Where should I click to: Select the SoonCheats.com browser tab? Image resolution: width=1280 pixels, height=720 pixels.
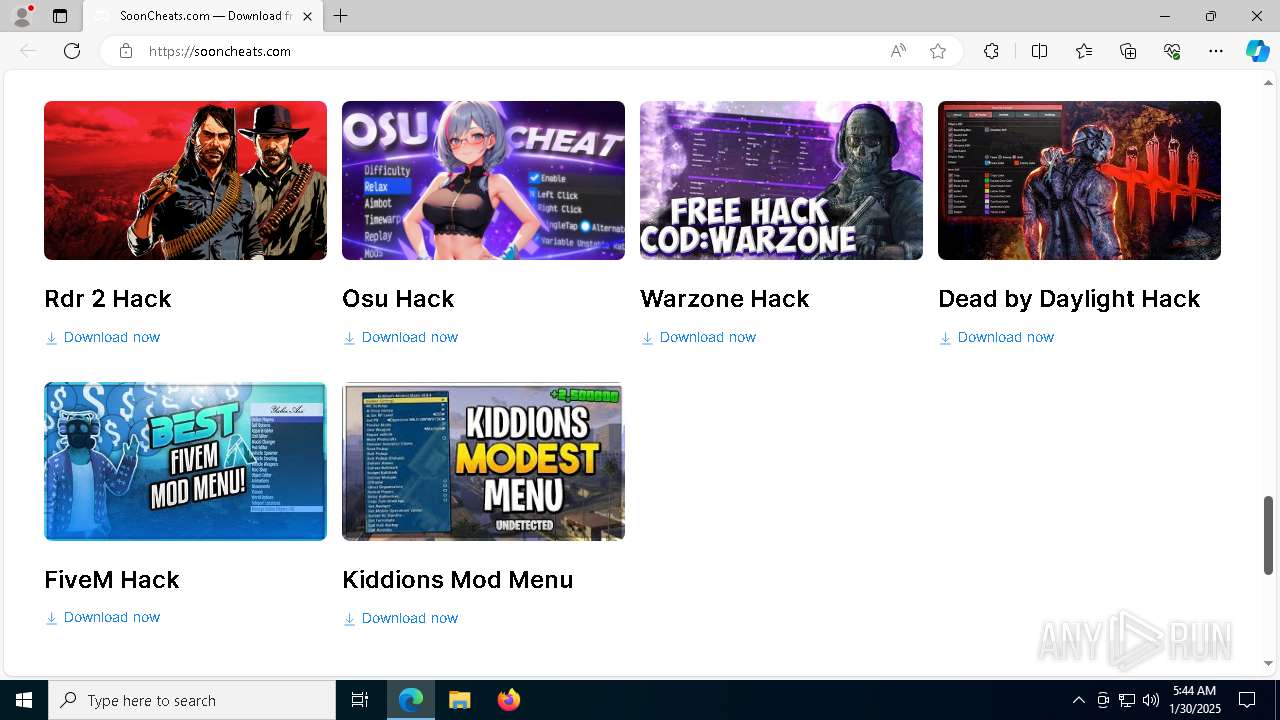click(x=203, y=16)
